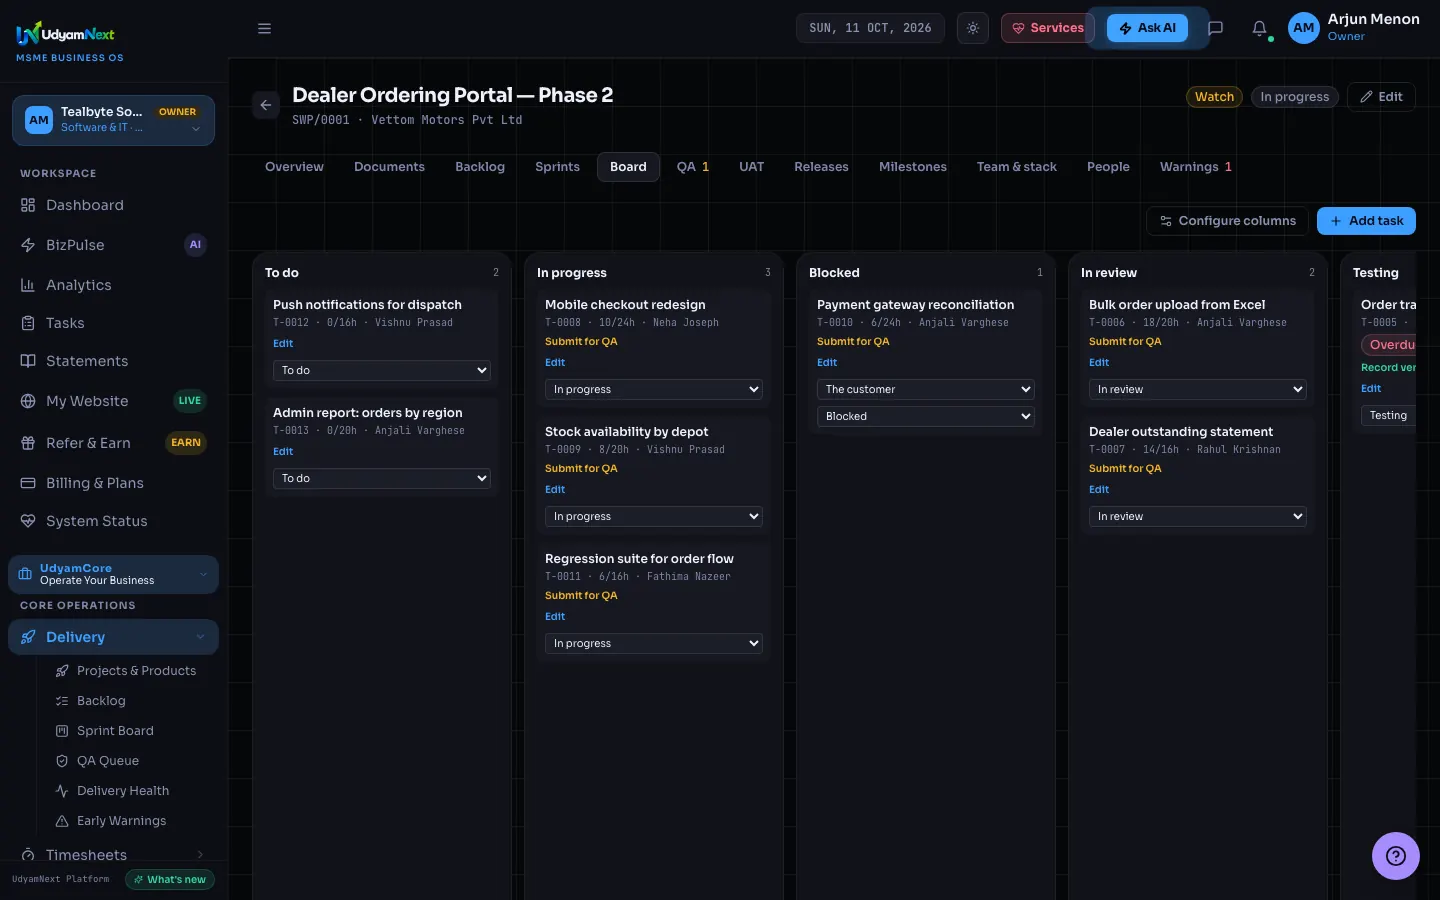Open Early Warnings sidebar item
This screenshot has height=900, width=1440.
[x=130, y=821]
